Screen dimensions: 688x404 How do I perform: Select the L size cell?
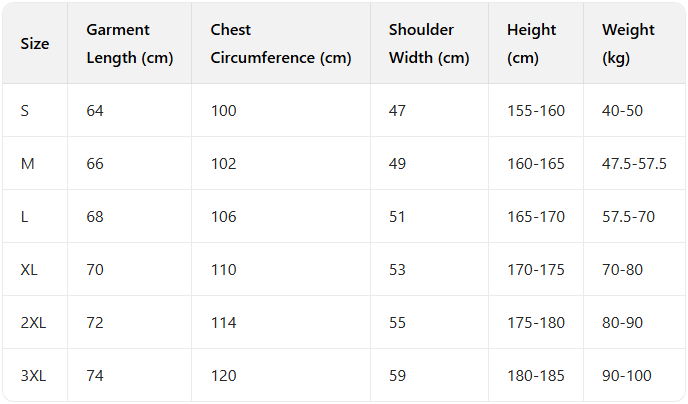pos(25,217)
